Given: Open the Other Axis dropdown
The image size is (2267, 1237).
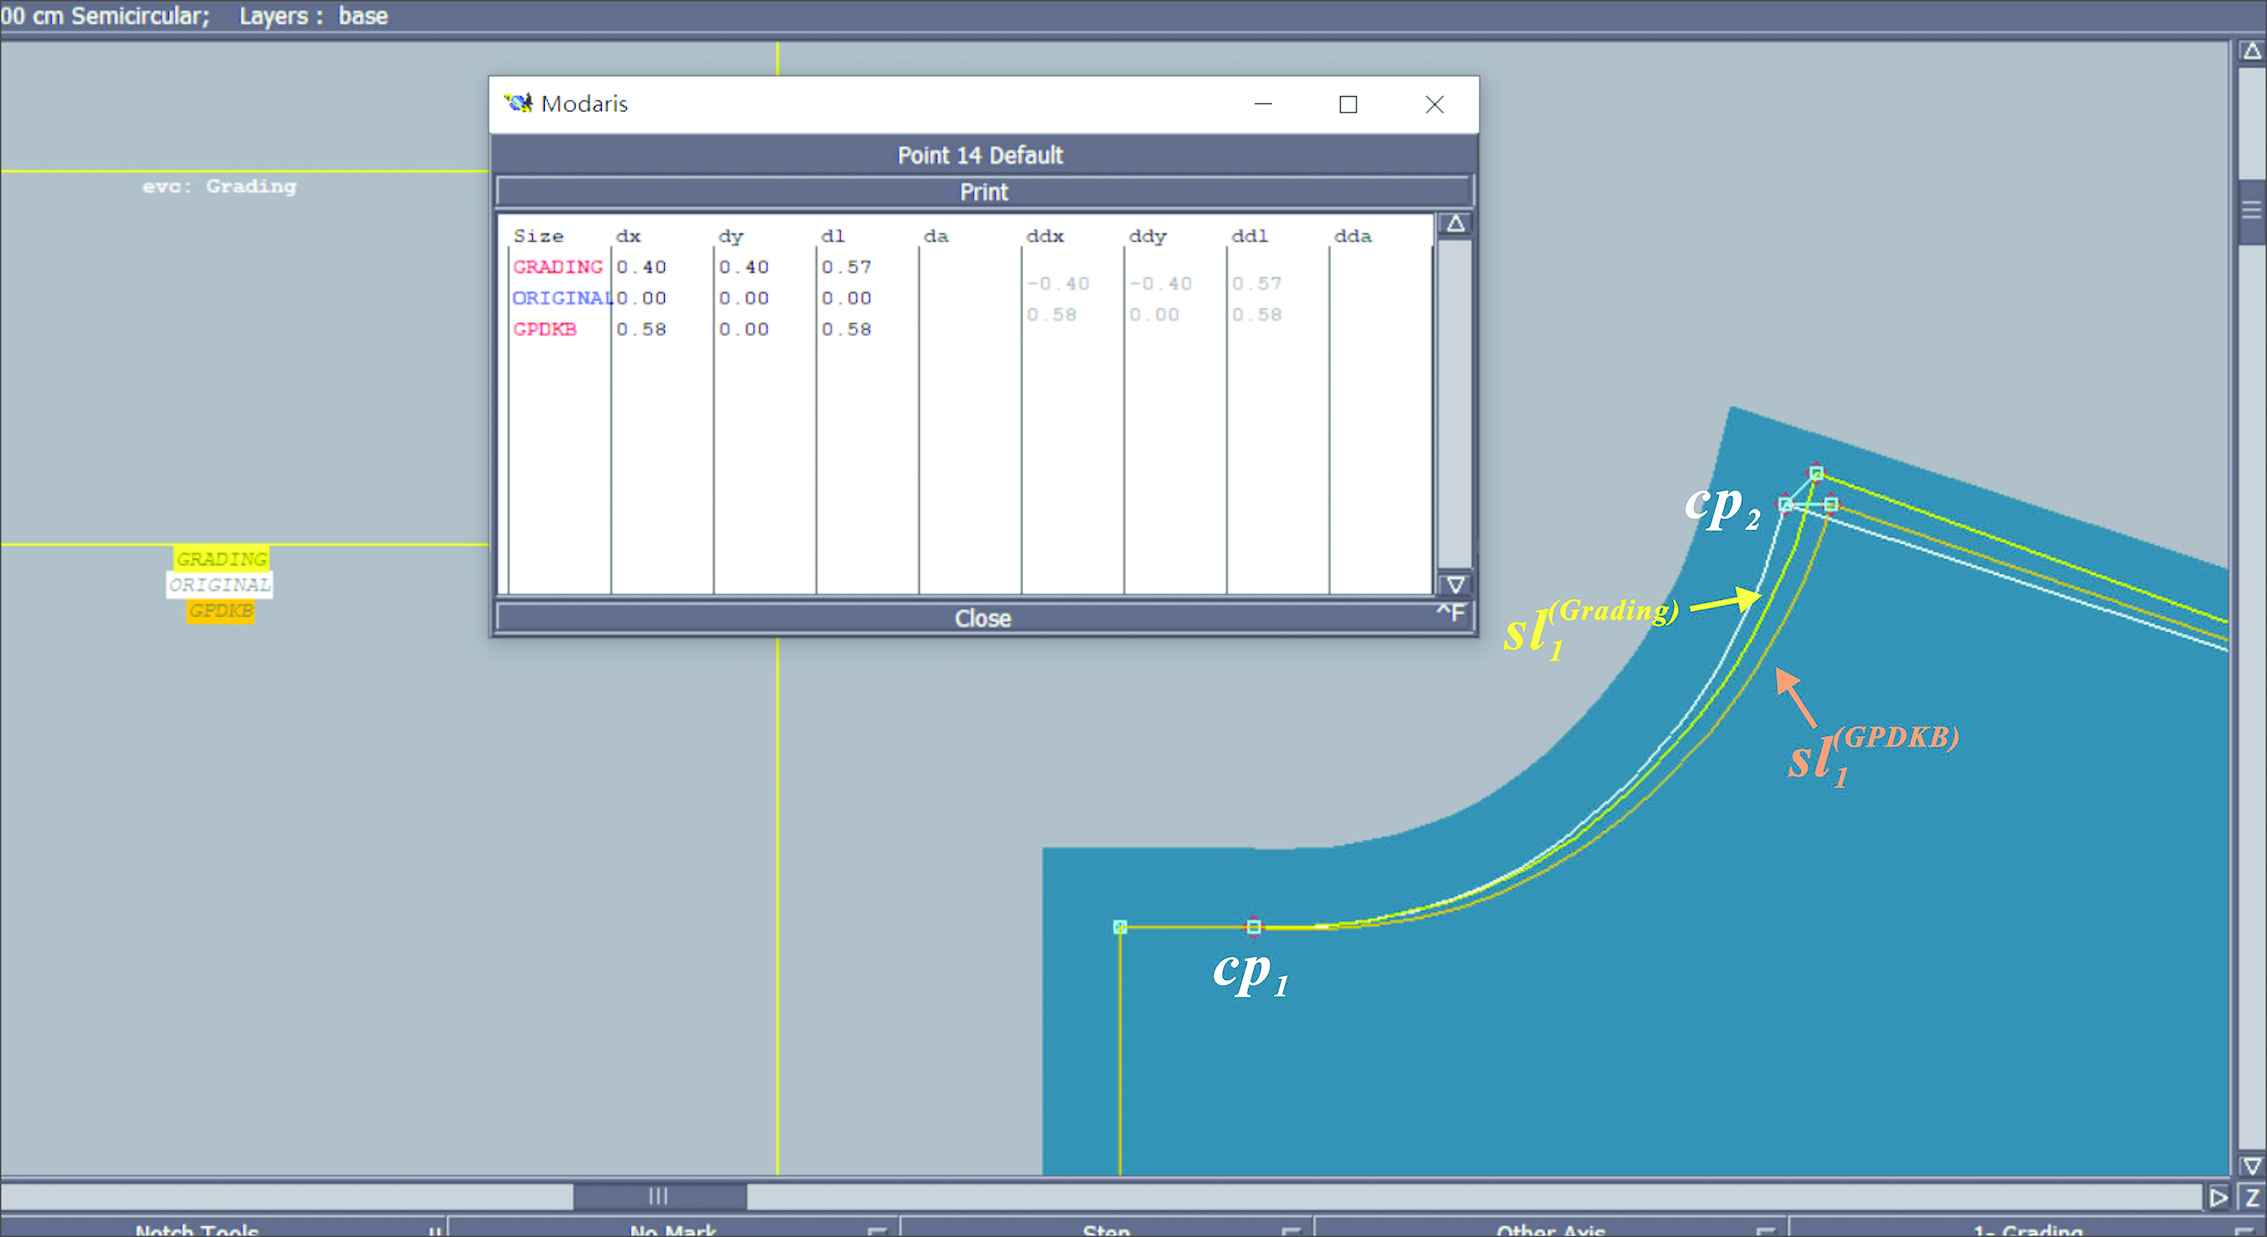Looking at the screenshot, I should pyautogui.click(x=1550, y=1230).
